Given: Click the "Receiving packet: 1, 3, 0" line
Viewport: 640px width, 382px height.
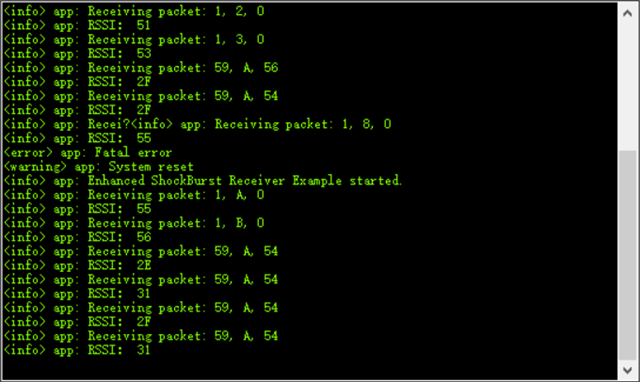Looking at the screenshot, I should 134,40.
